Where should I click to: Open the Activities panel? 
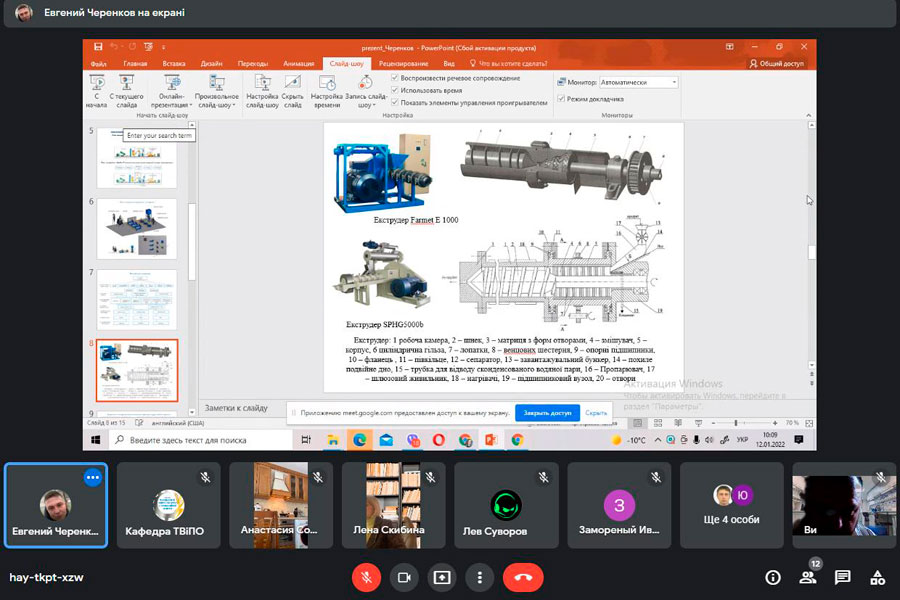(877, 577)
